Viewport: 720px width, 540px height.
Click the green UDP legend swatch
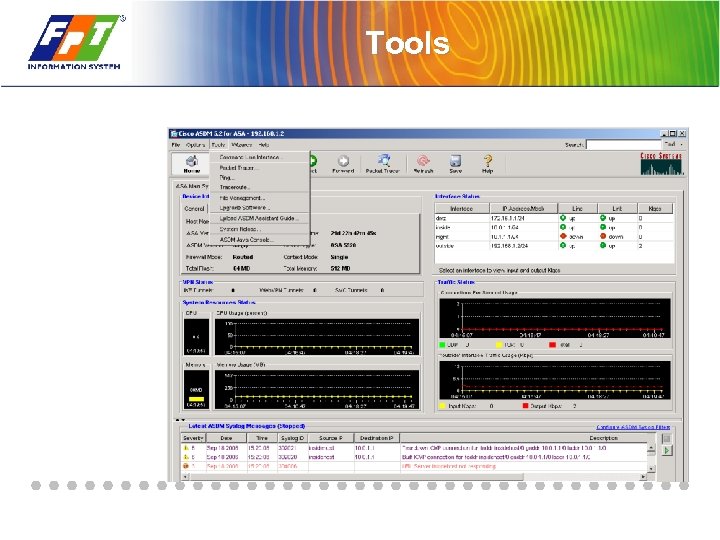tap(443, 344)
